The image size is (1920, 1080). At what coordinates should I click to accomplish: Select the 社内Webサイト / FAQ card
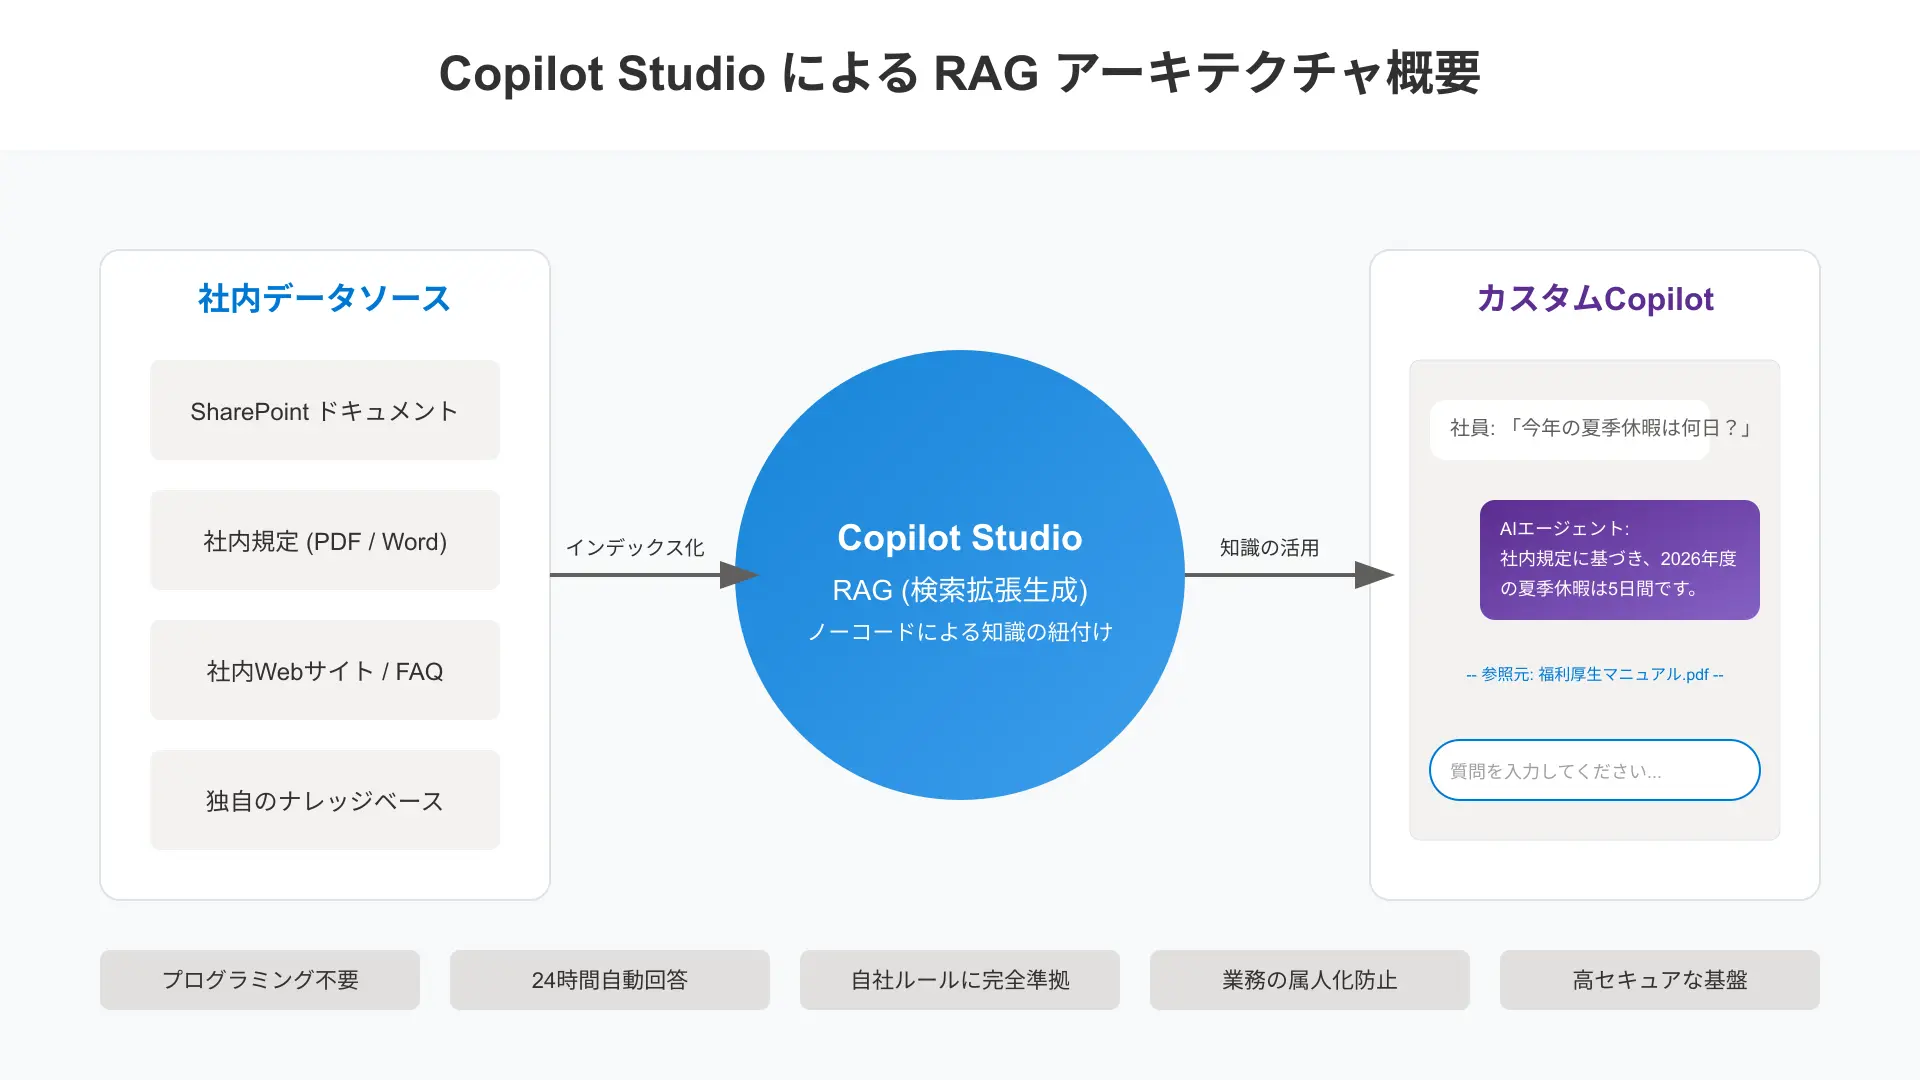pos(325,670)
